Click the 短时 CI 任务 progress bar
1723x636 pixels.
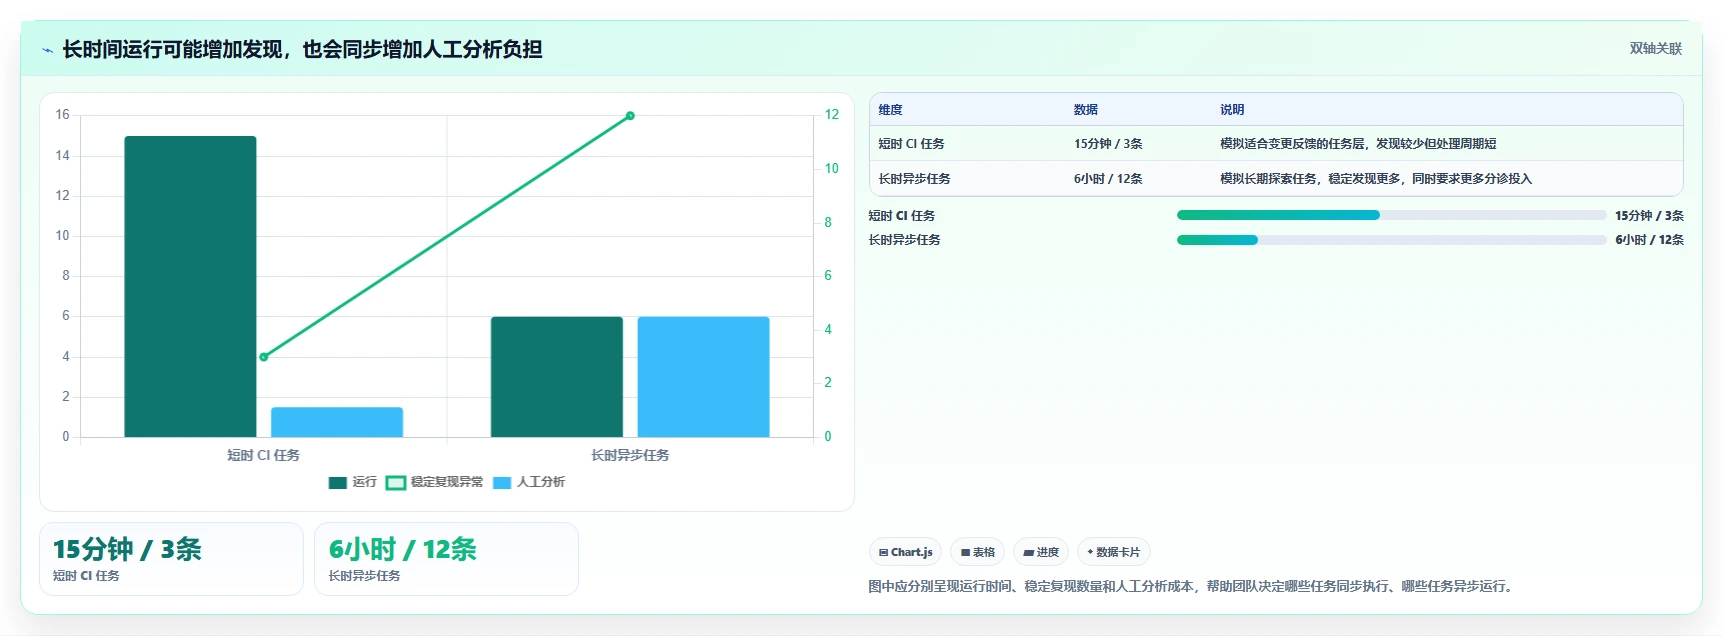point(1391,215)
